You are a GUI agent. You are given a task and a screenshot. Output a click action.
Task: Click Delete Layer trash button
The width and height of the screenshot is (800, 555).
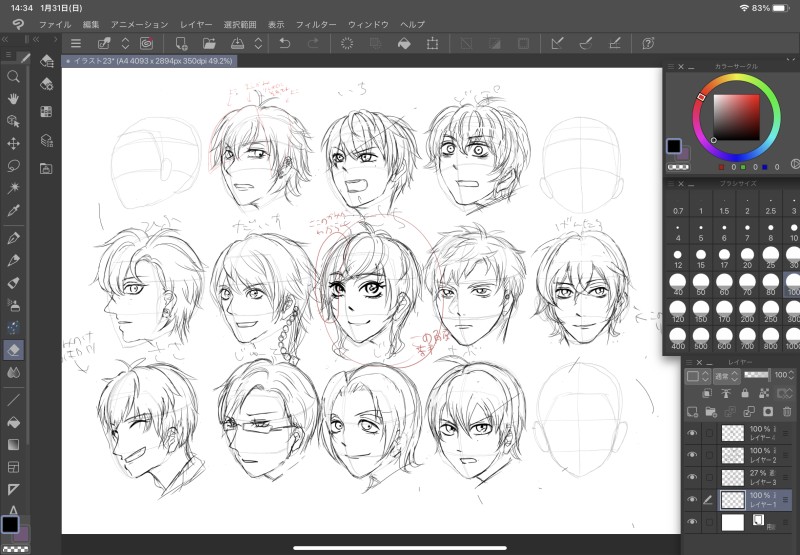(x=786, y=412)
